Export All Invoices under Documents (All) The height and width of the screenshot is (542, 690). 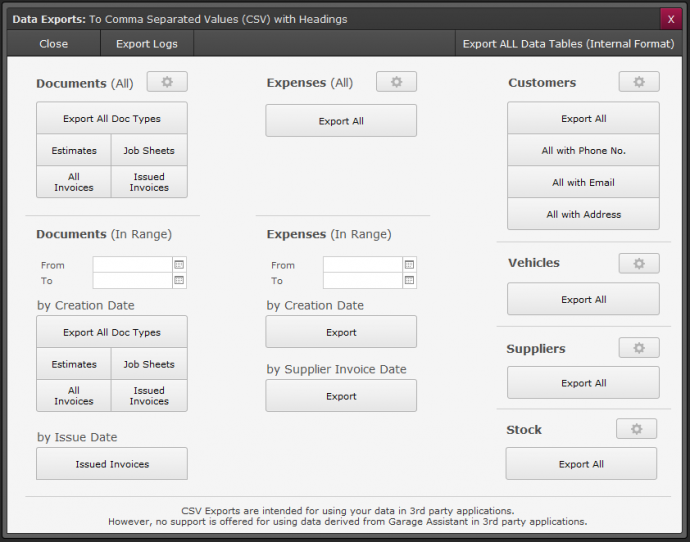tap(74, 182)
